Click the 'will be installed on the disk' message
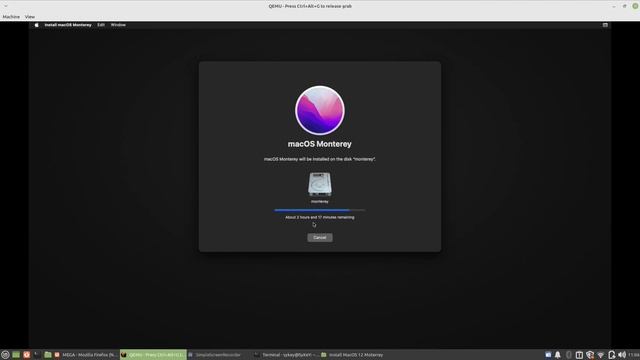Screen dimensions: 640x360 (320, 159)
